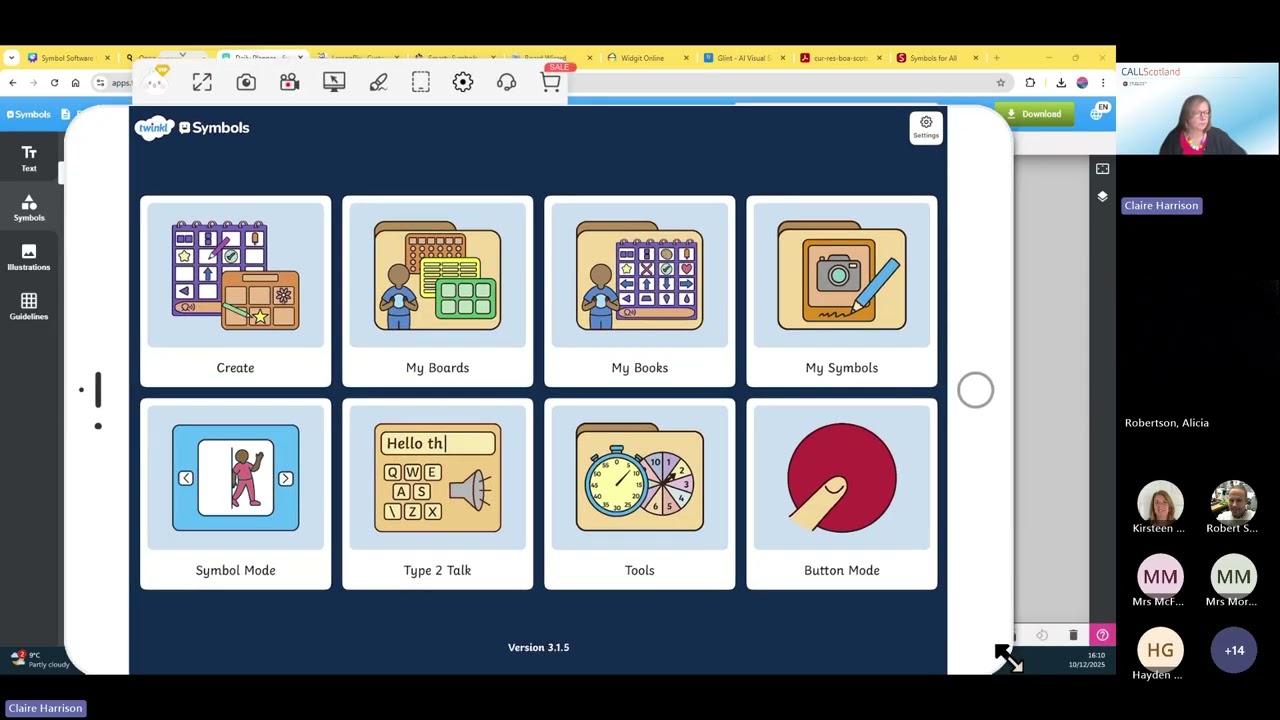Screen dimensions: 1280x720
Task: Click the headset support icon
Action: (506, 82)
